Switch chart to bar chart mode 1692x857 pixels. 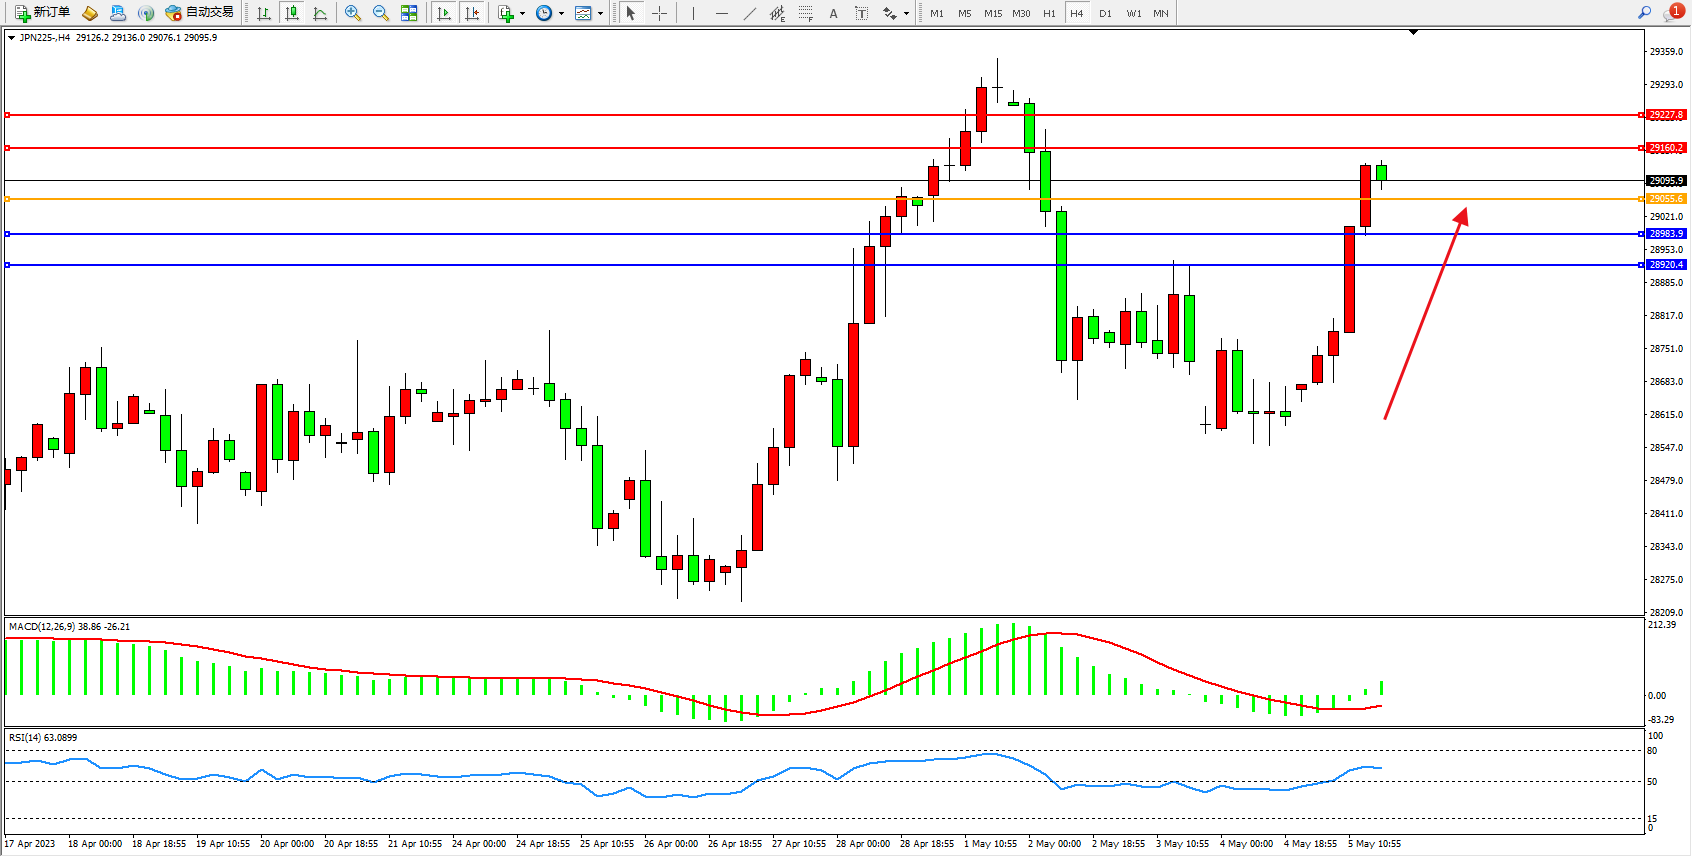point(264,13)
